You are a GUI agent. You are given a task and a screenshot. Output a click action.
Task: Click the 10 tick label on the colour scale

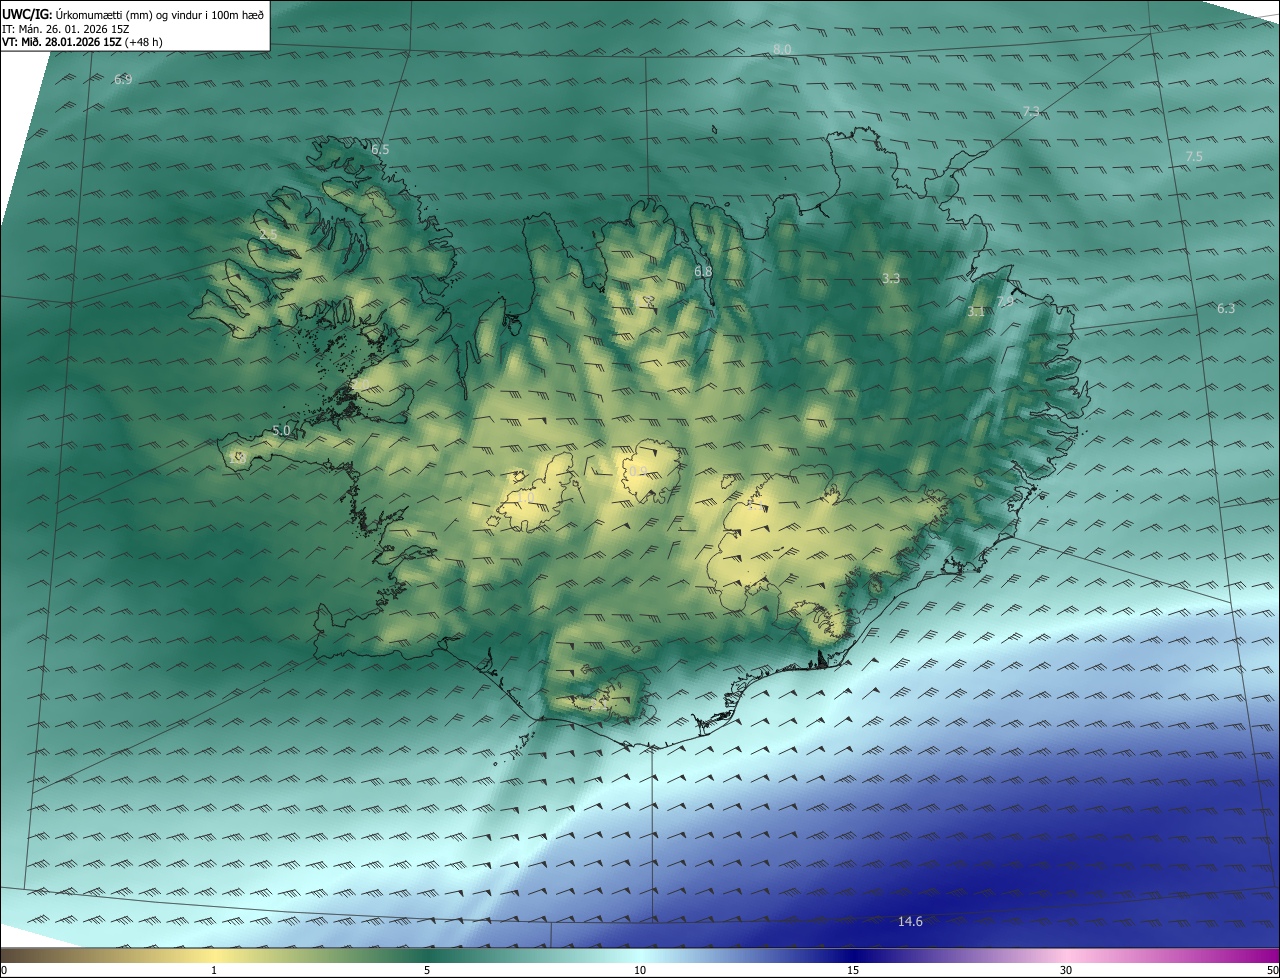(640, 970)
